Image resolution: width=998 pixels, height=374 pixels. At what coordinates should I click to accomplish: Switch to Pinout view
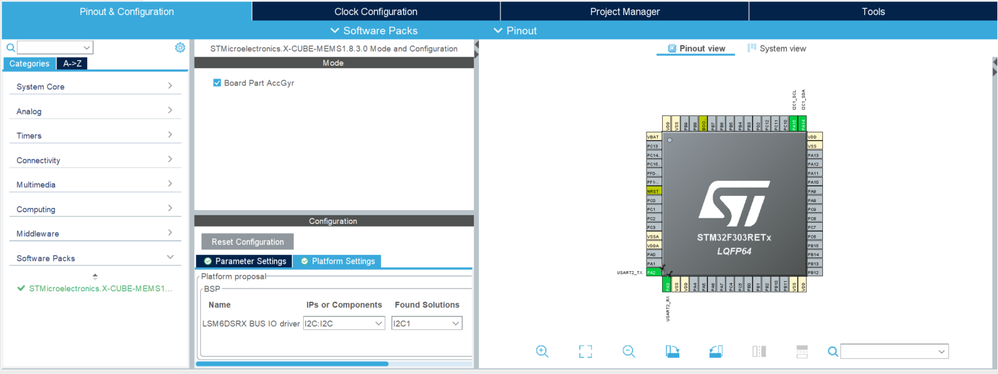point(696,48)
